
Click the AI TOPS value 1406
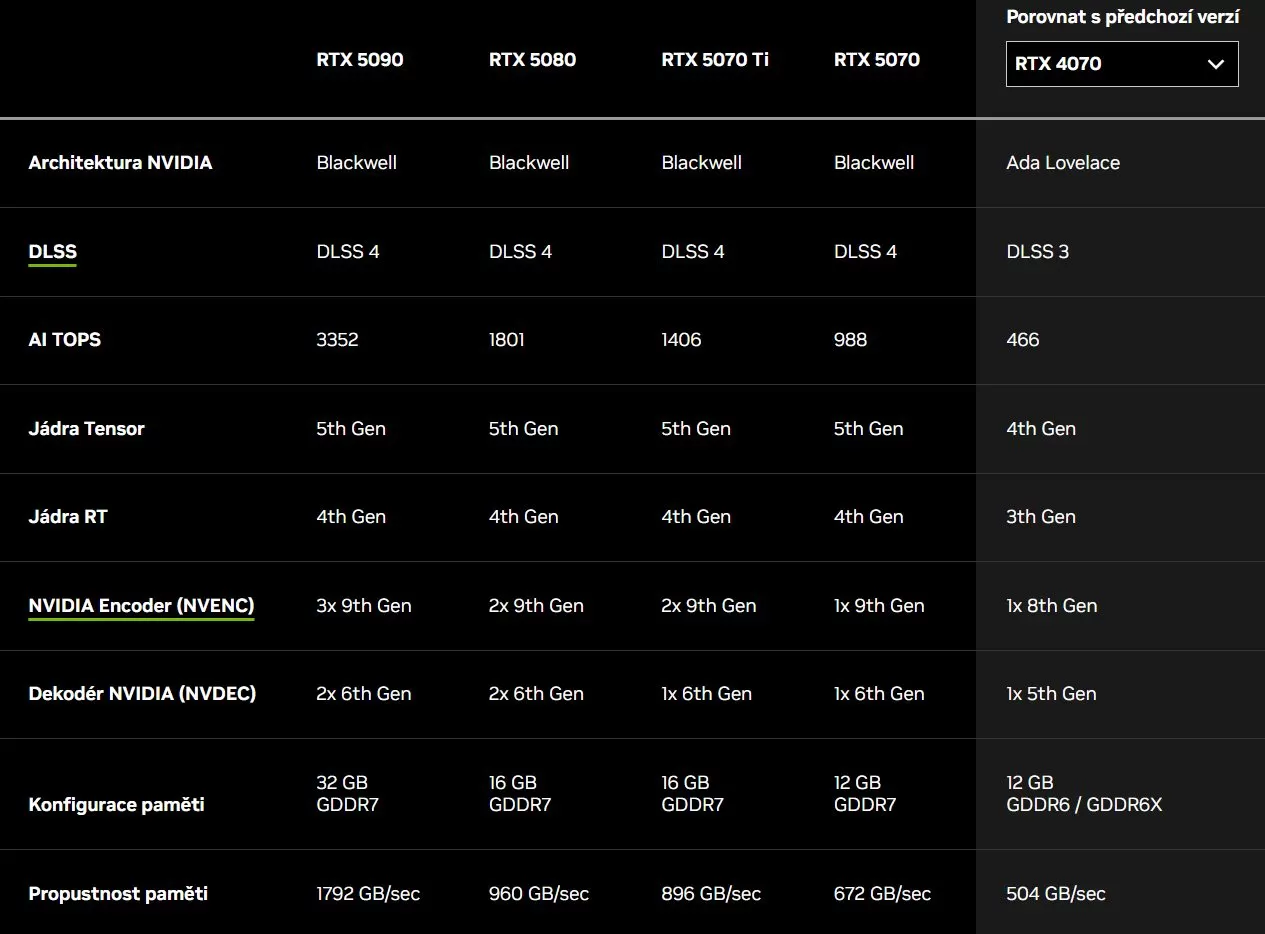point(681,340)
